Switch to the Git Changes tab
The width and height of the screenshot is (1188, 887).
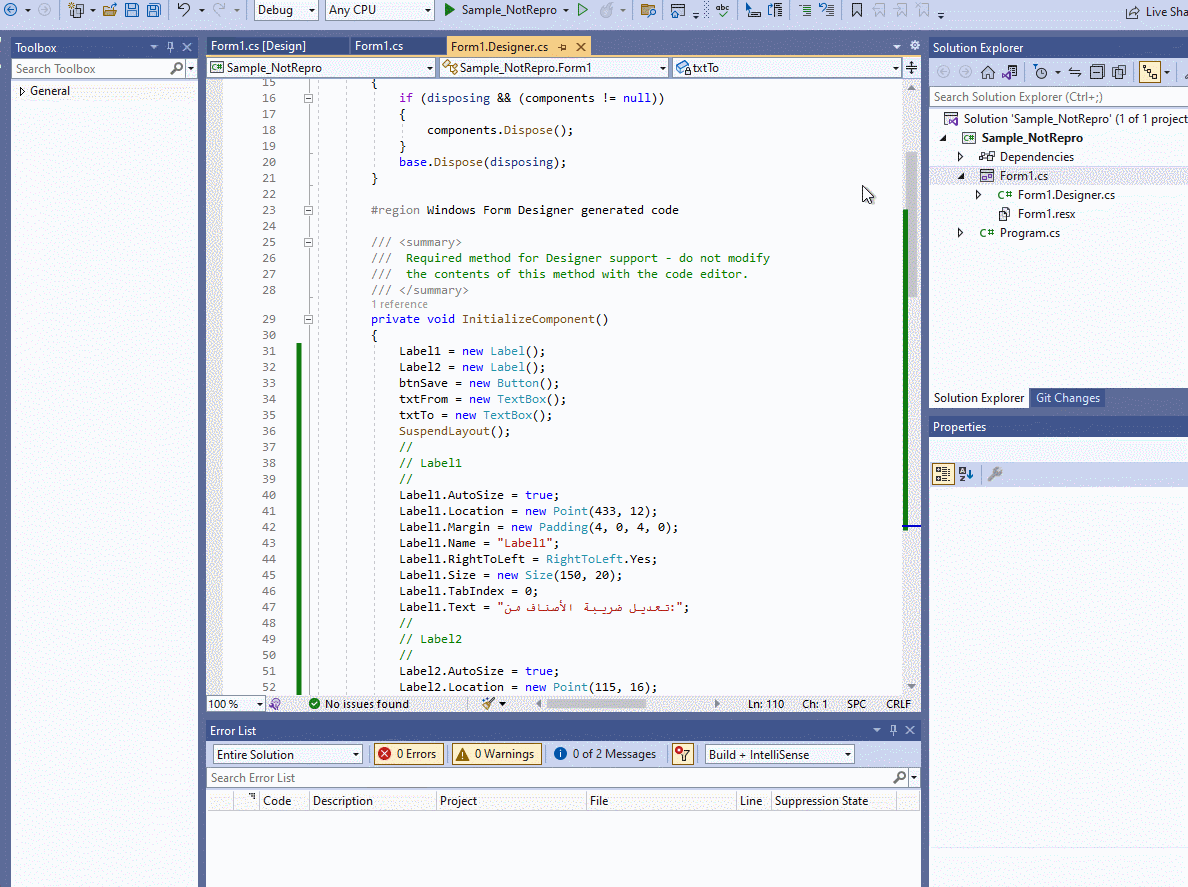(1067, 398)
